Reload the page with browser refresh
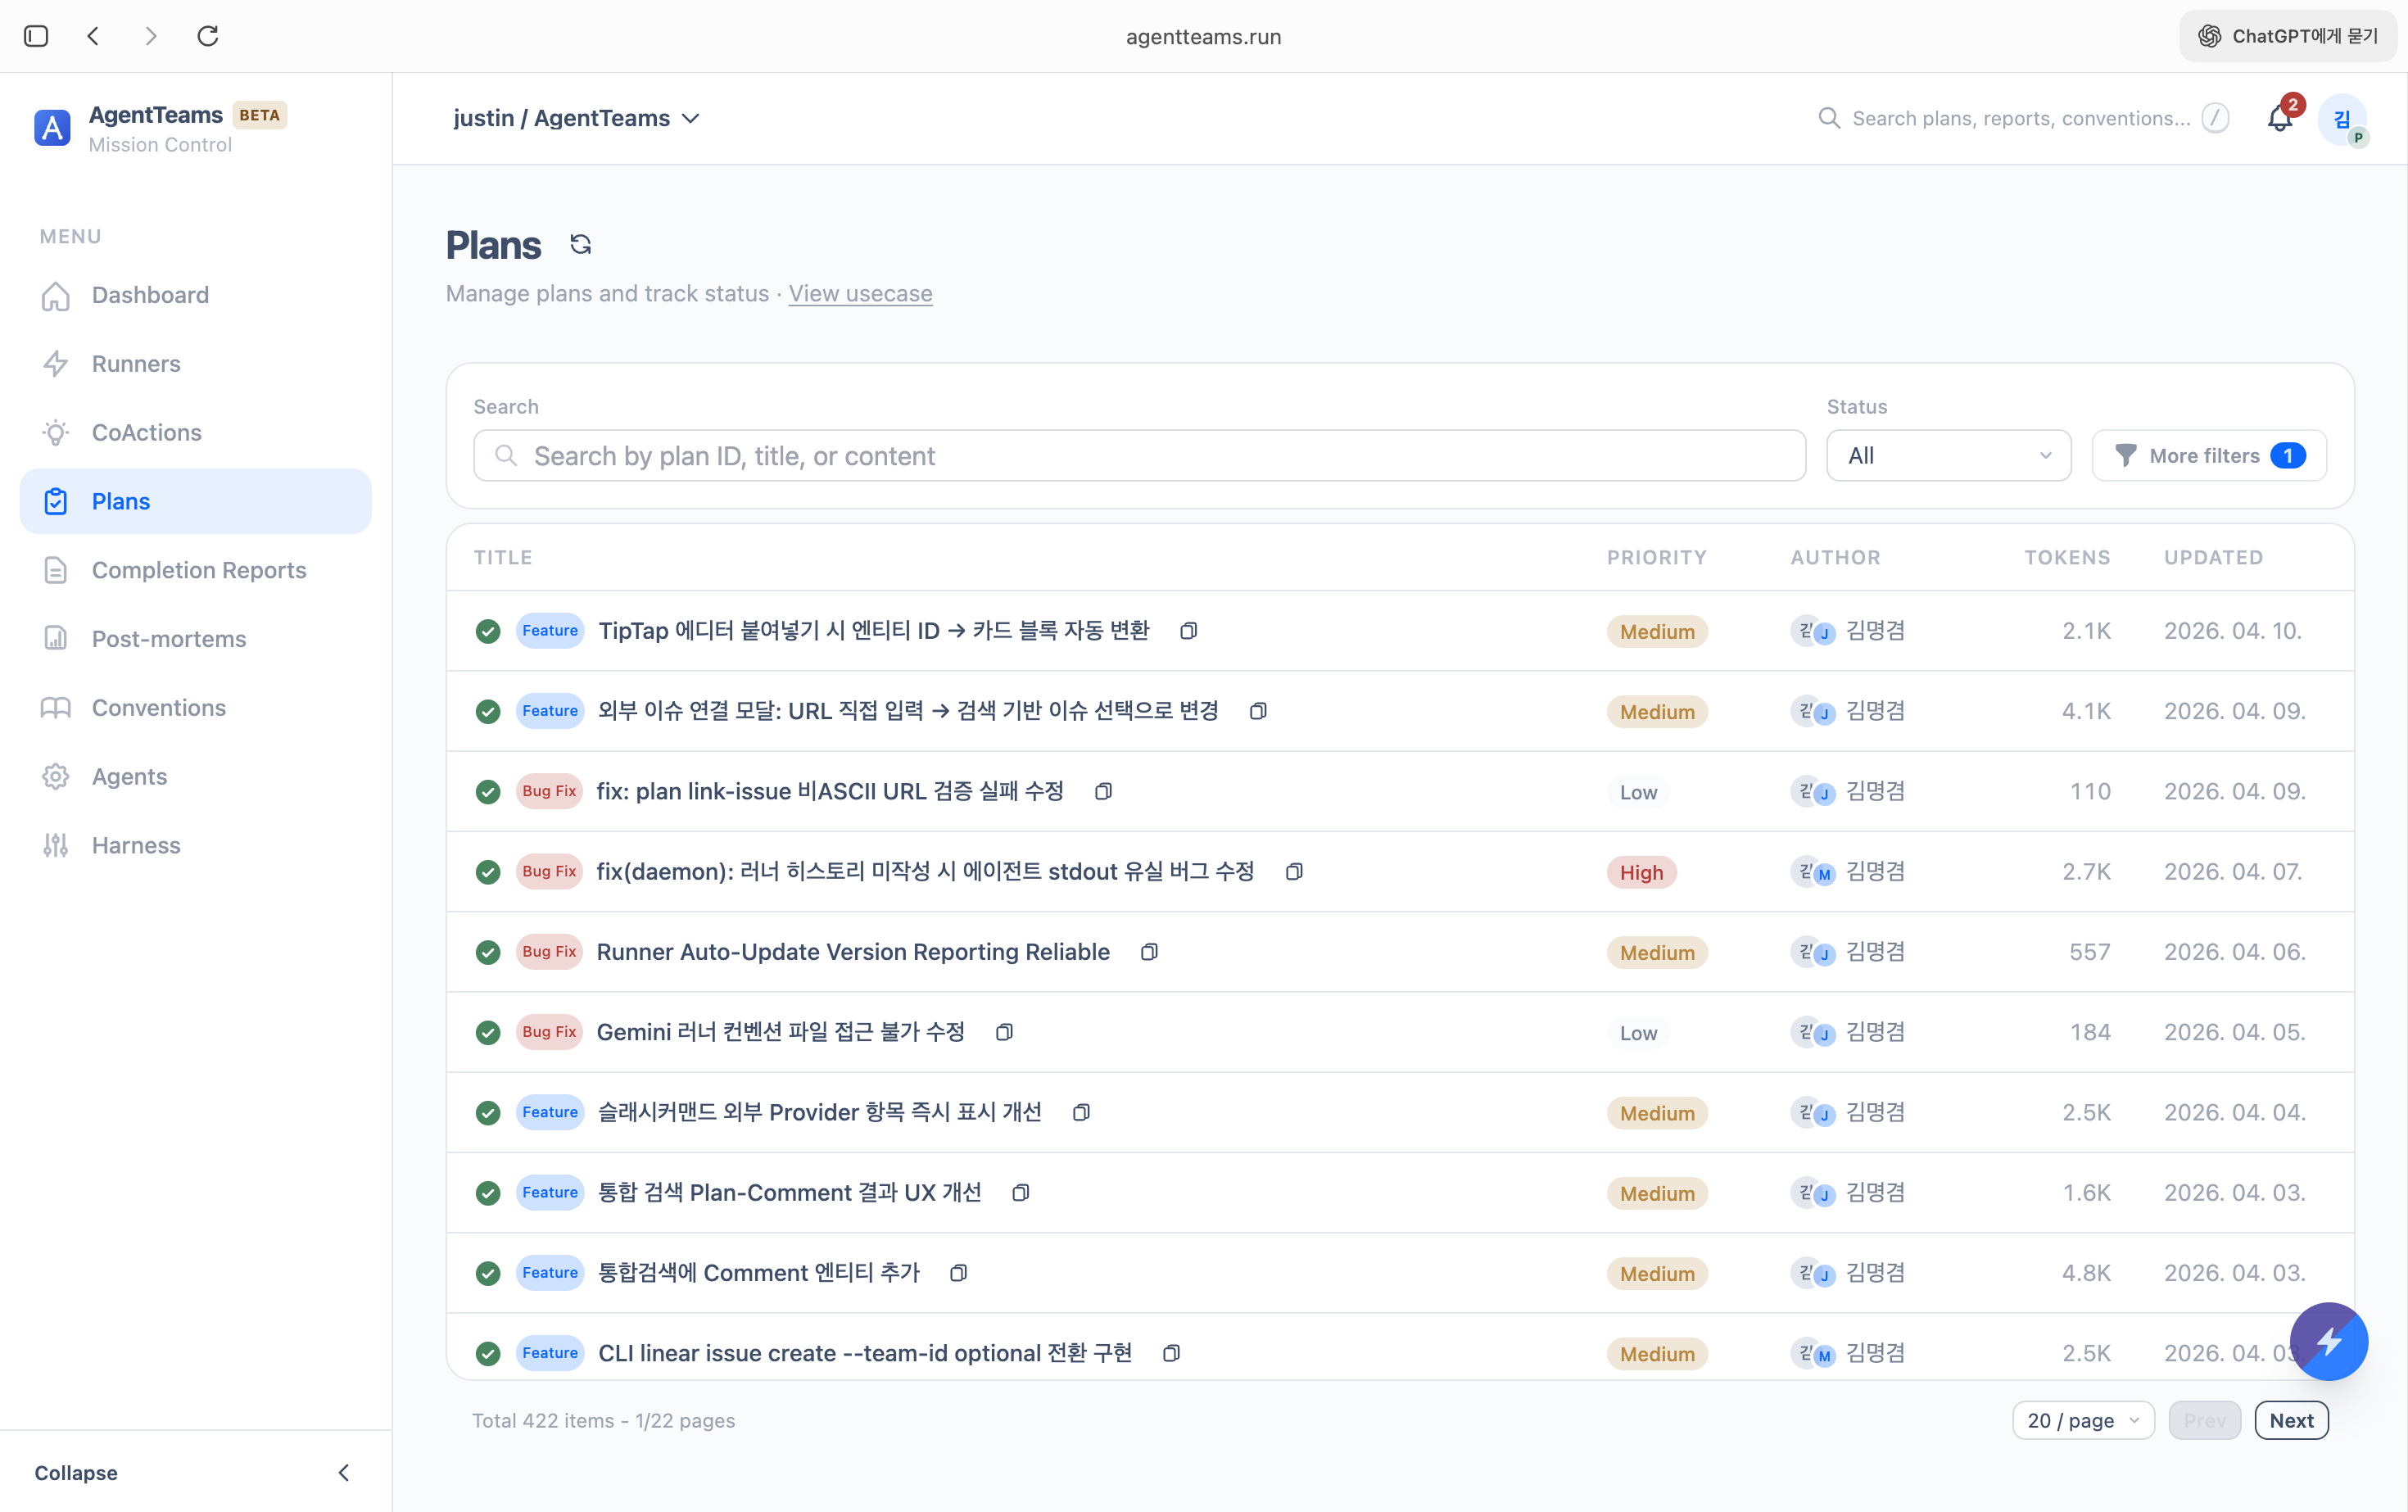 coord(208,36)
